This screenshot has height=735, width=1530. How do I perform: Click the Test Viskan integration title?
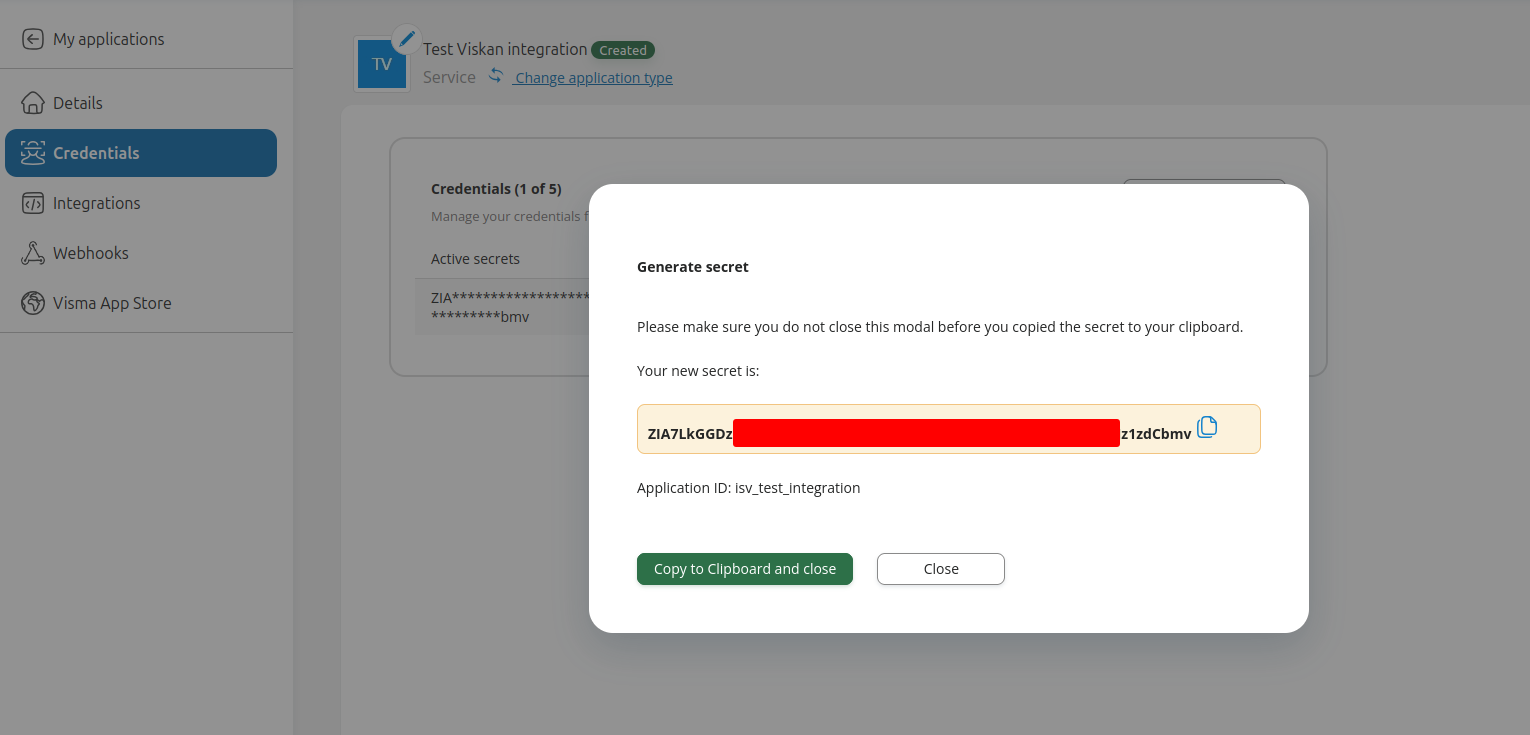[x=505, y=49]
